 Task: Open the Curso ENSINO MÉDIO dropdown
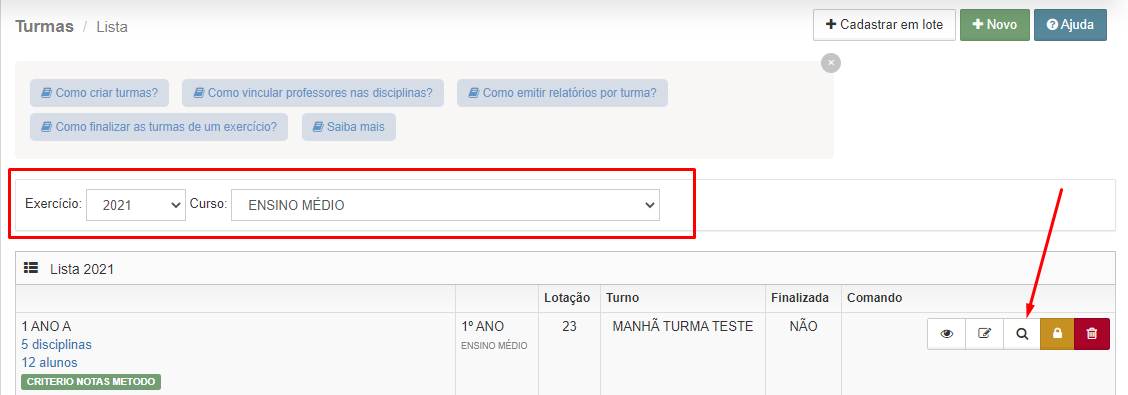[x=445, y=205]
